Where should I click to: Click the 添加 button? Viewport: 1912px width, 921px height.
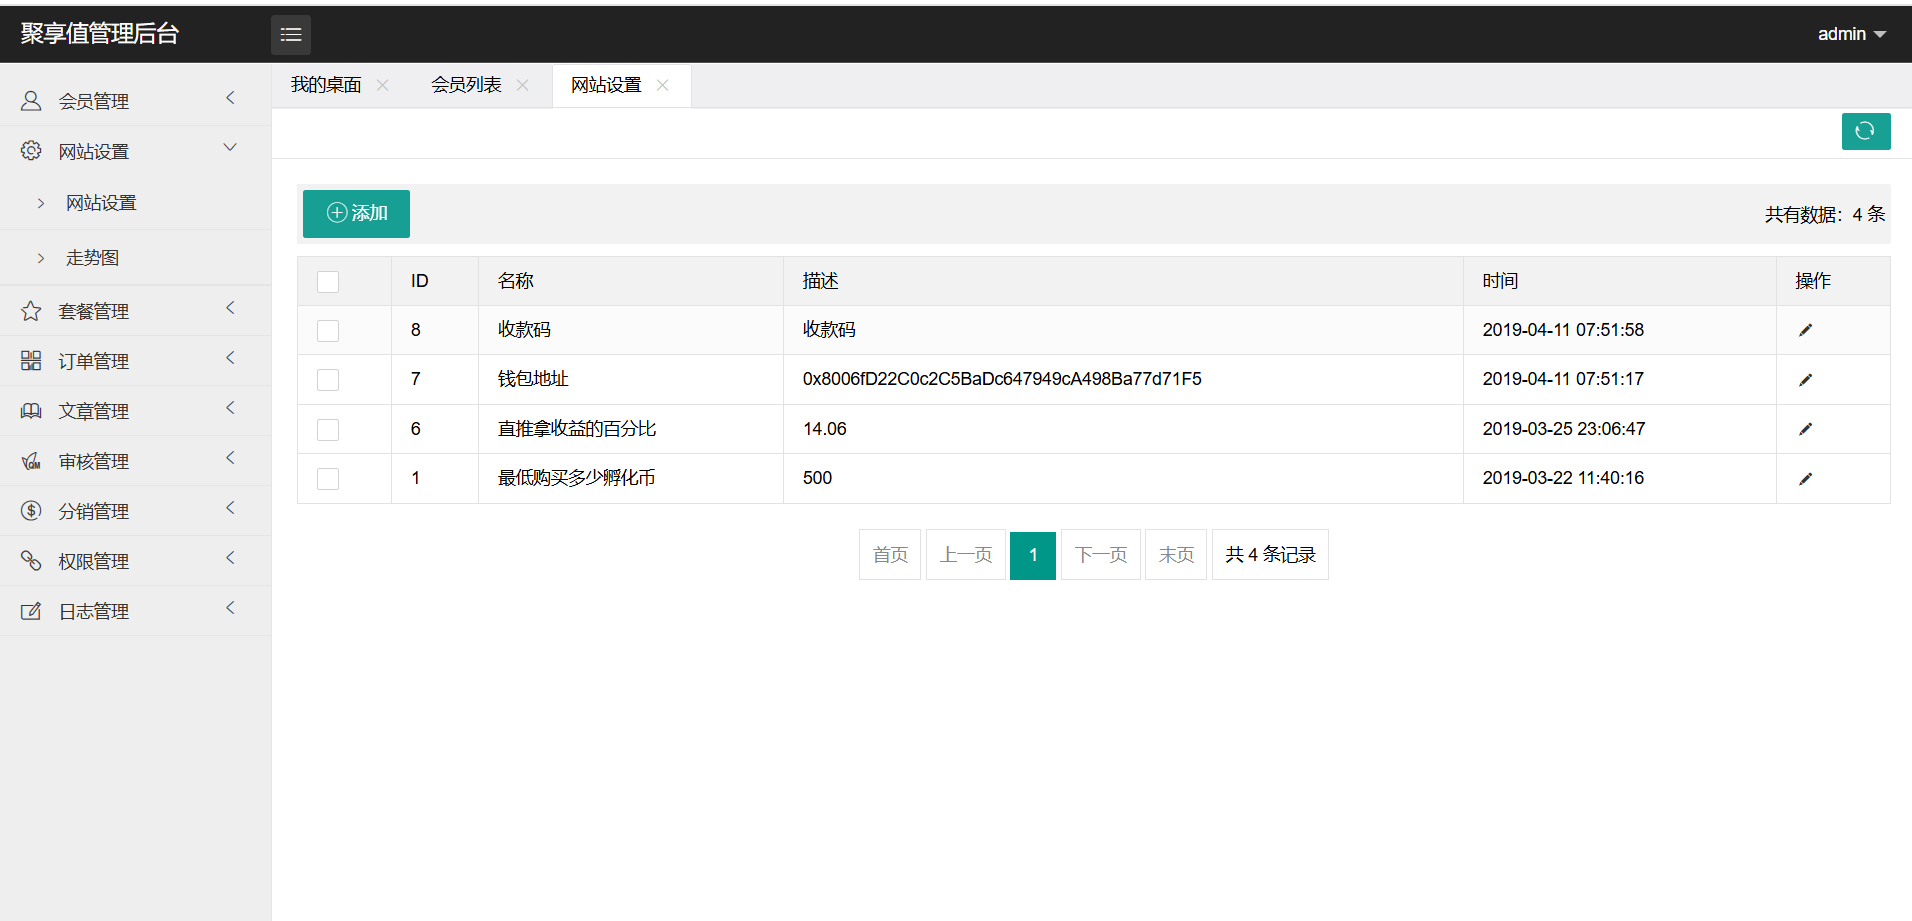(356, 214)
